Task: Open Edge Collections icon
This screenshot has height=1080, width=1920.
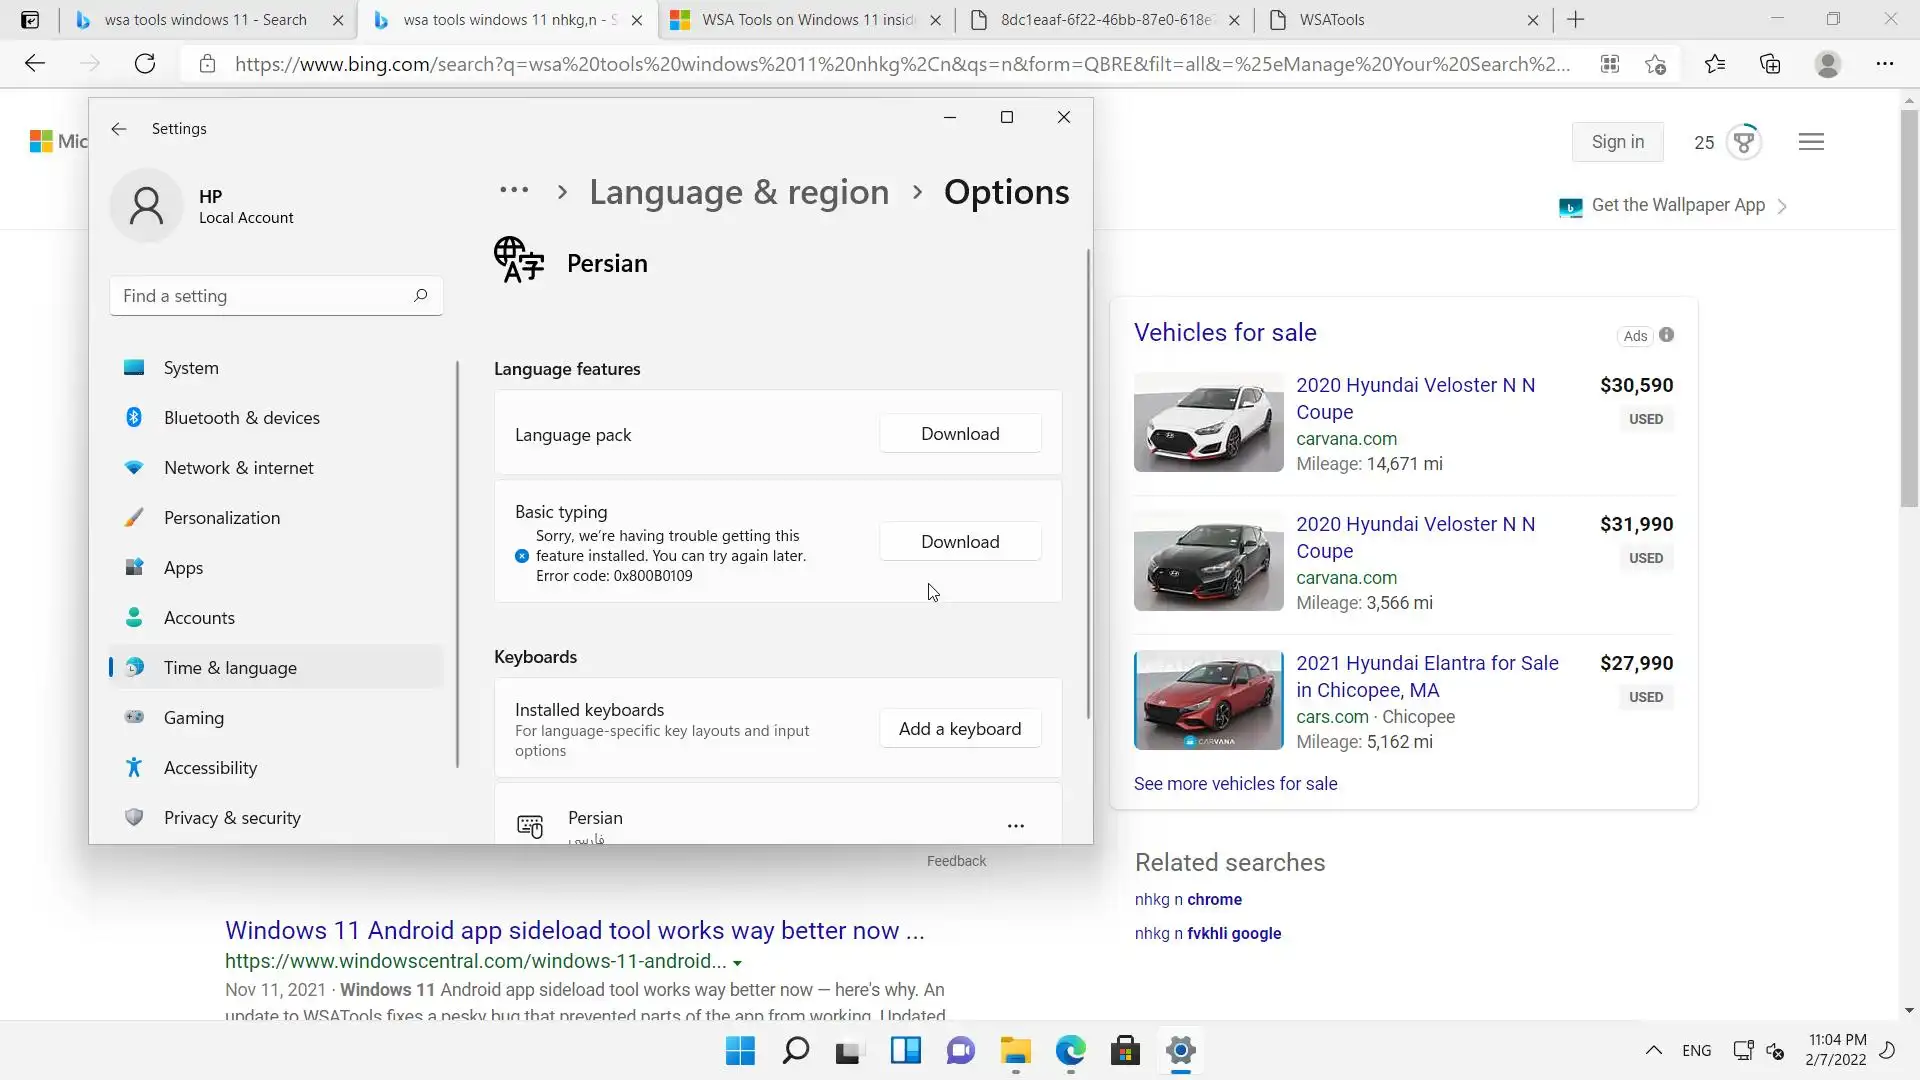Action: pos(1770,64)
